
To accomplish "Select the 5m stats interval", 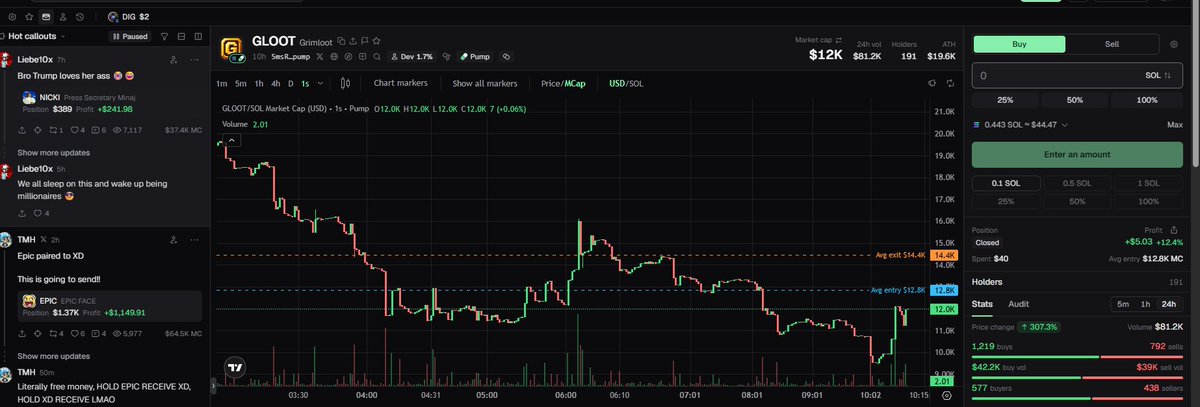I will coord(1123,303).
